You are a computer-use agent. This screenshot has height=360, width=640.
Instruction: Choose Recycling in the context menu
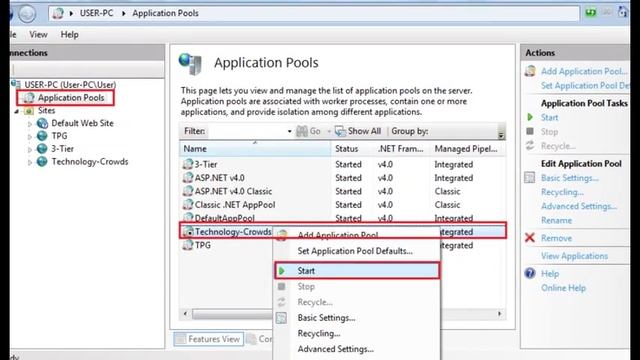319,333
